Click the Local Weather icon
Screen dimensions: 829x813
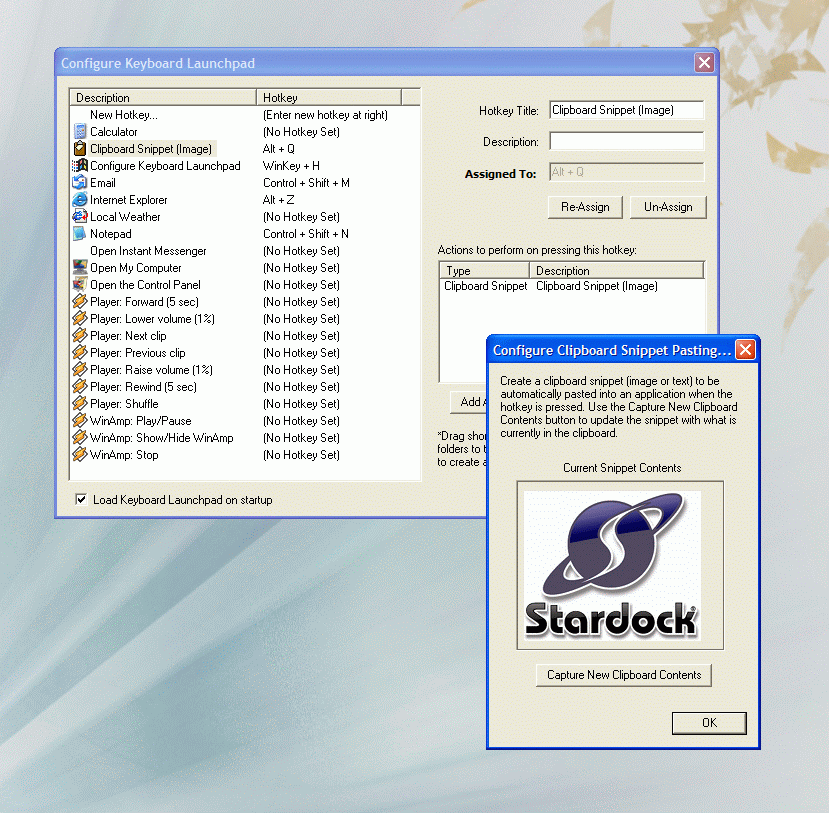[80, 217]
